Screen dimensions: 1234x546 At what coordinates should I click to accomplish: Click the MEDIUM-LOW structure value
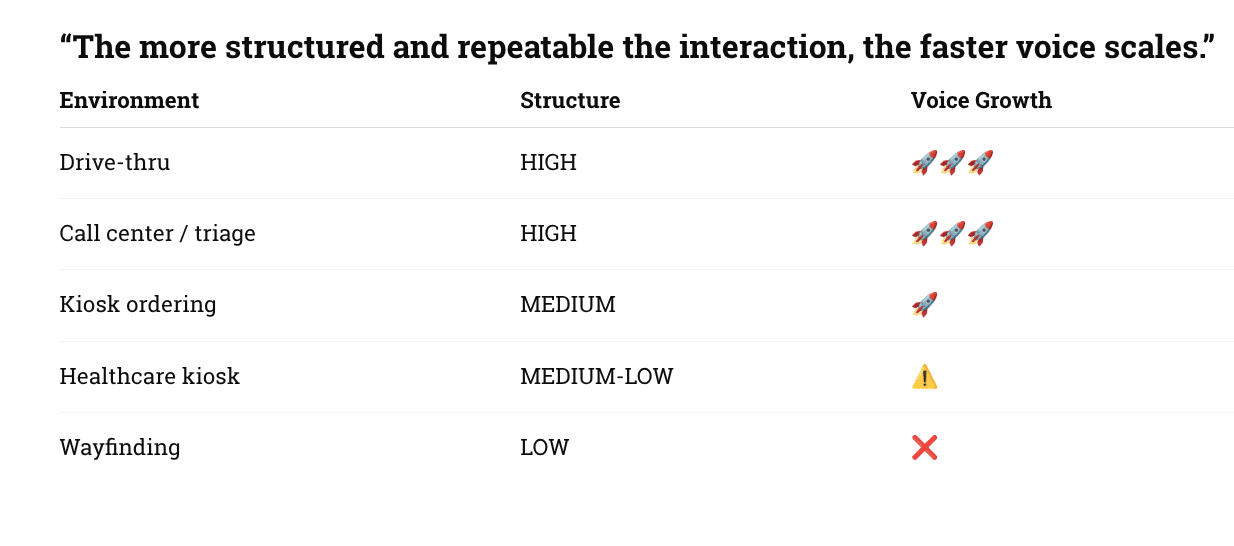(x=597, y=377)
